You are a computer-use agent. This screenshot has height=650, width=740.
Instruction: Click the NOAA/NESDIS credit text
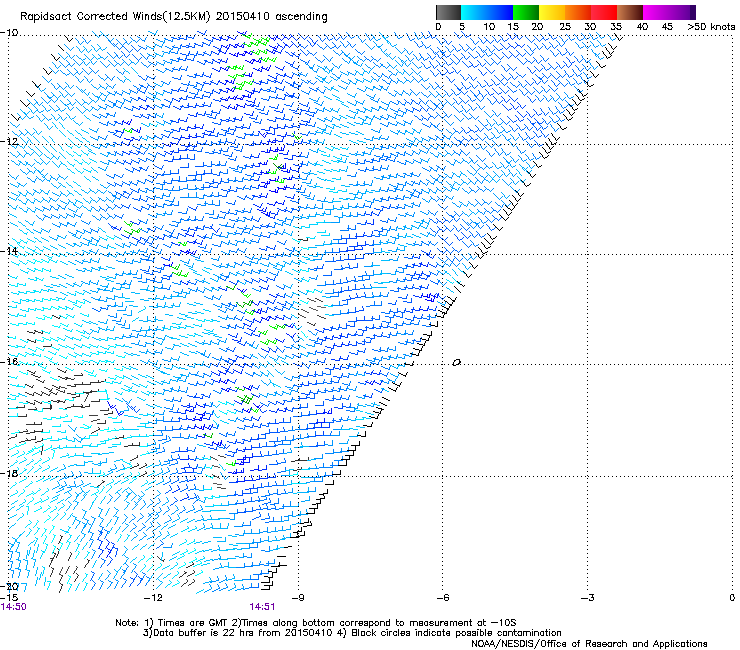[589, 644]
